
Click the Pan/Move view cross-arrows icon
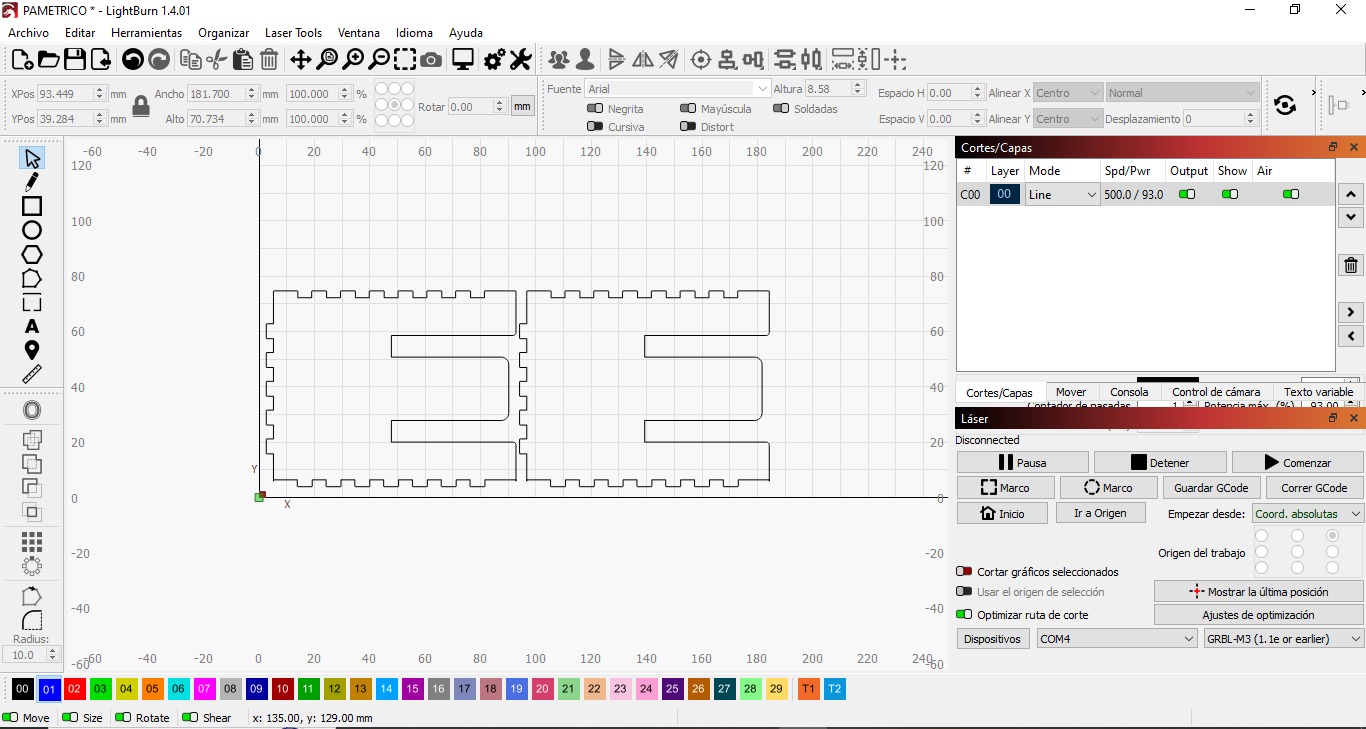pos(300,60)
